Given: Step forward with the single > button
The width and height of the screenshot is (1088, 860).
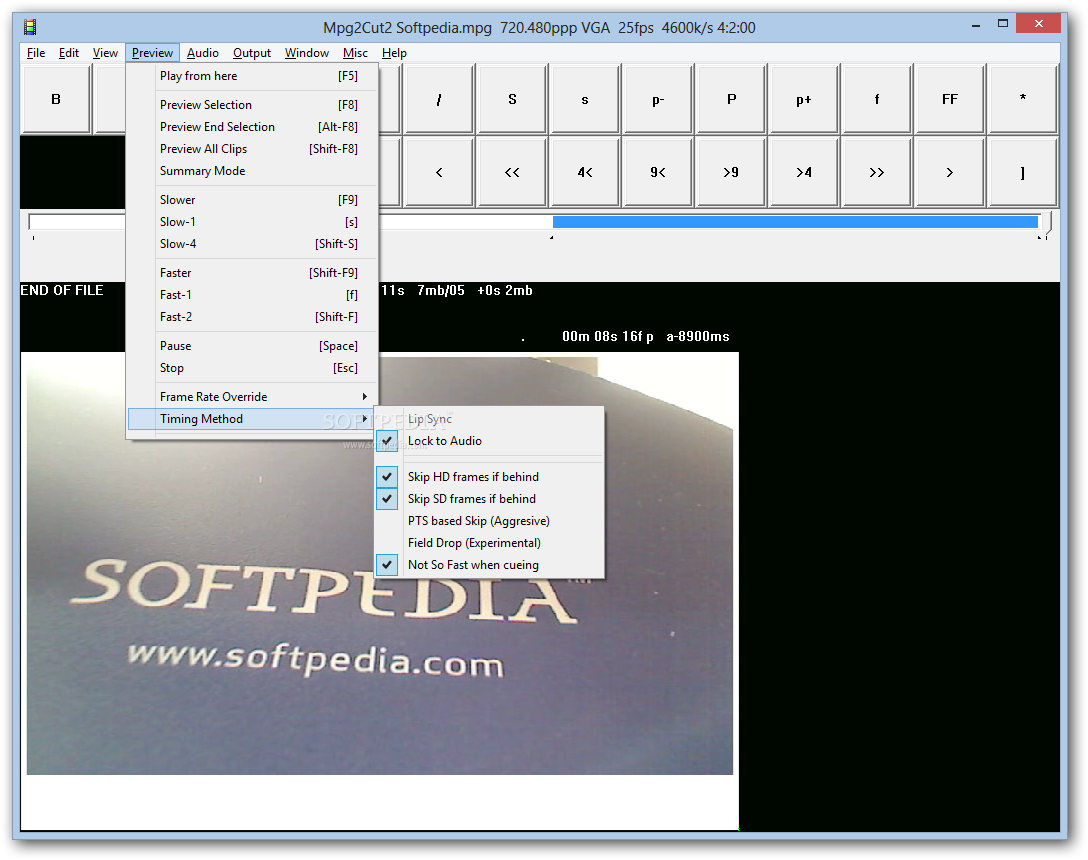Looking at the screenshot, I should (x=950, y=172).
